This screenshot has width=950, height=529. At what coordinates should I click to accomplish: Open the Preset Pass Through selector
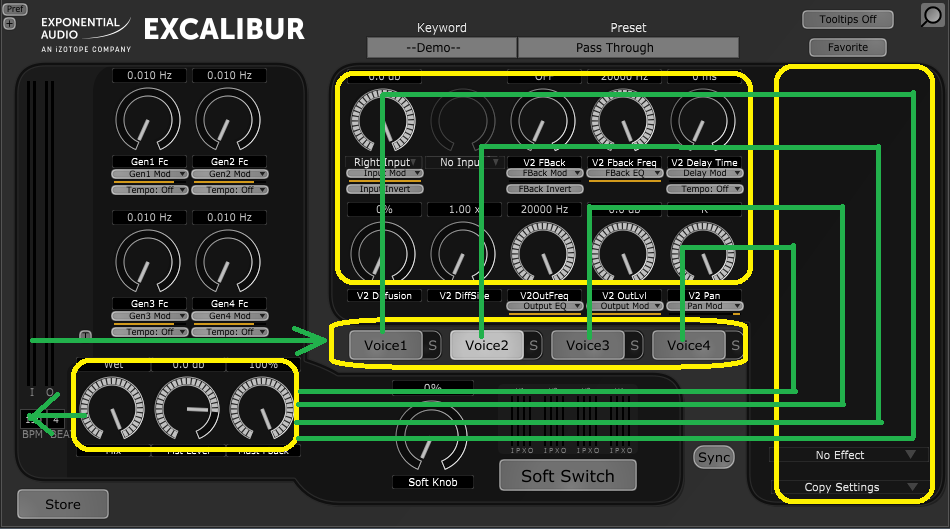point(628,47)
